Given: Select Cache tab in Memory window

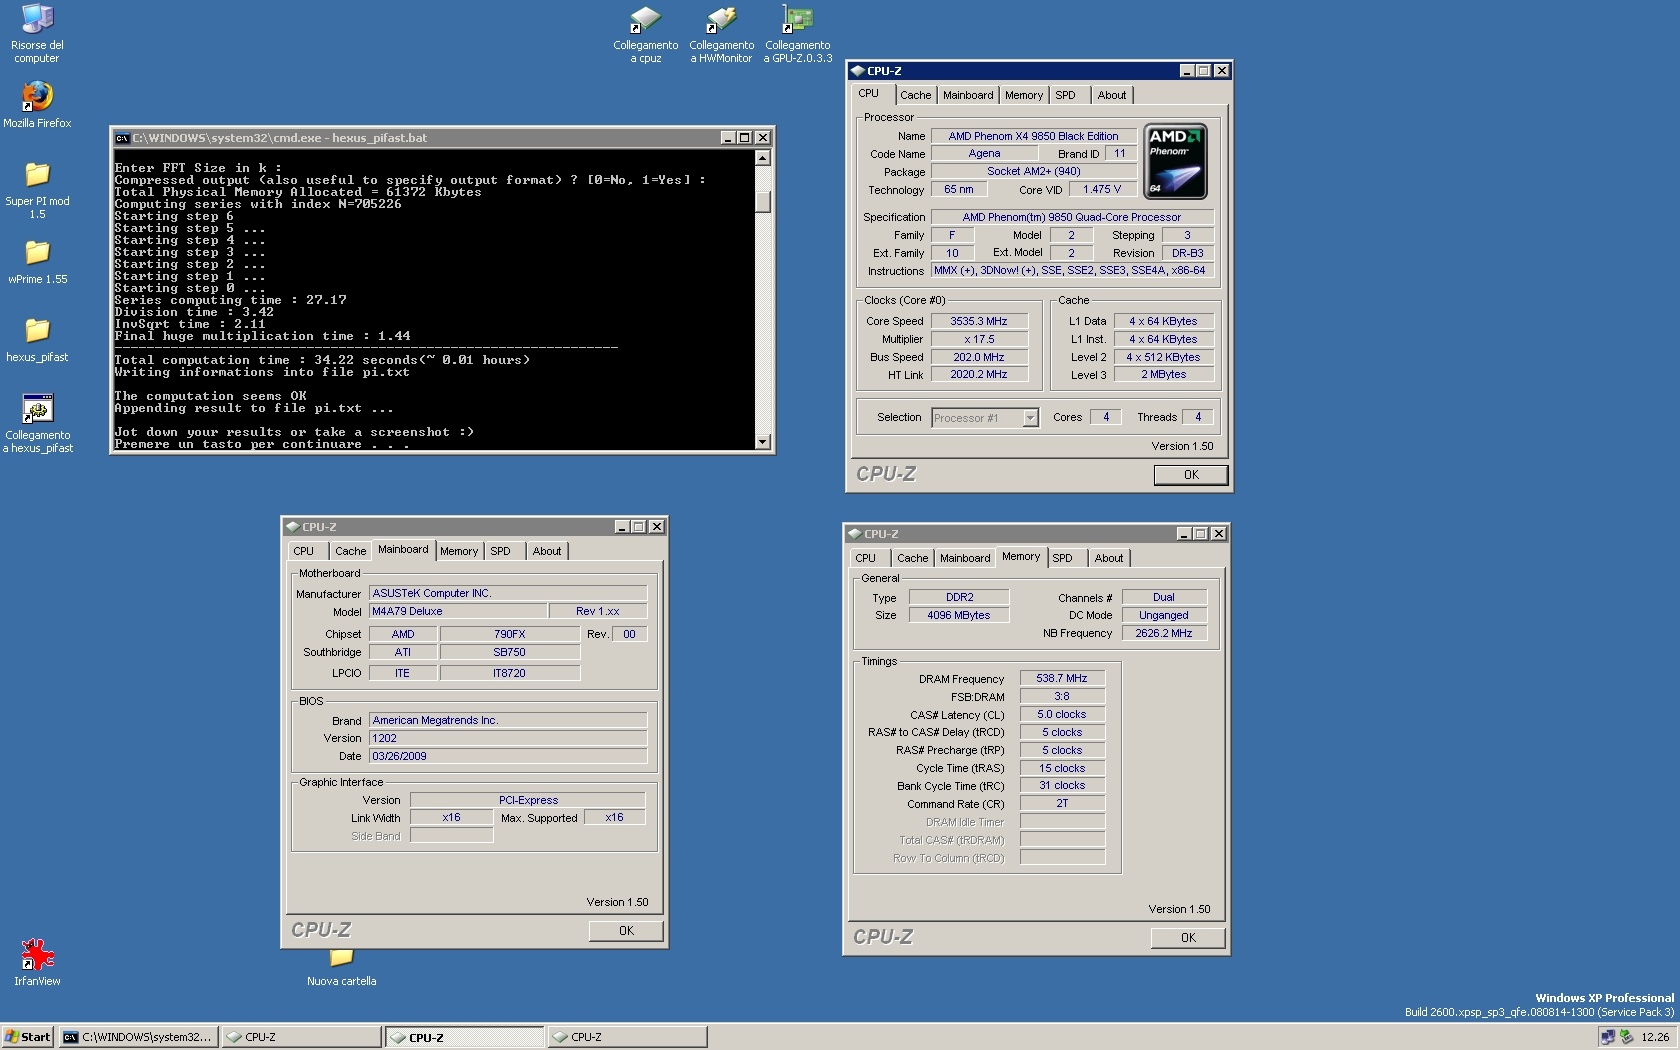Looking at the screenshot, I should tap(912, 558).
